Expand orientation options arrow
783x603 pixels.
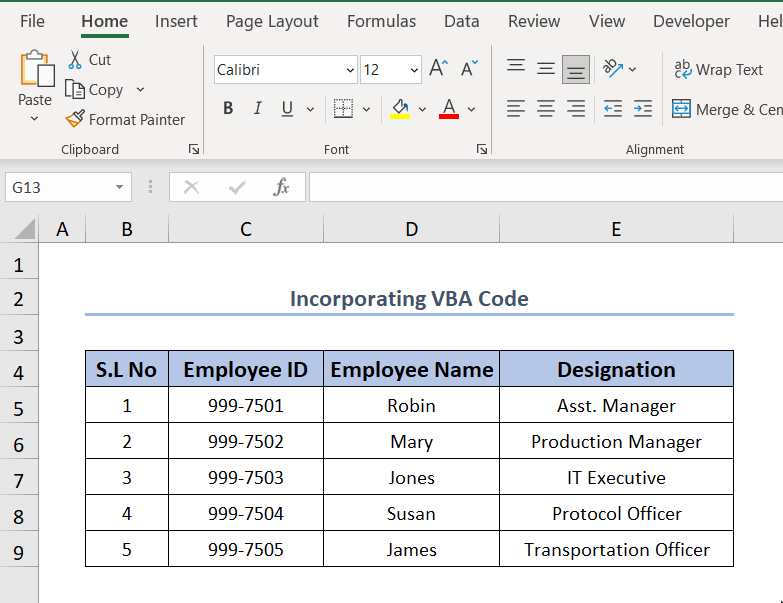coord(633,69)
